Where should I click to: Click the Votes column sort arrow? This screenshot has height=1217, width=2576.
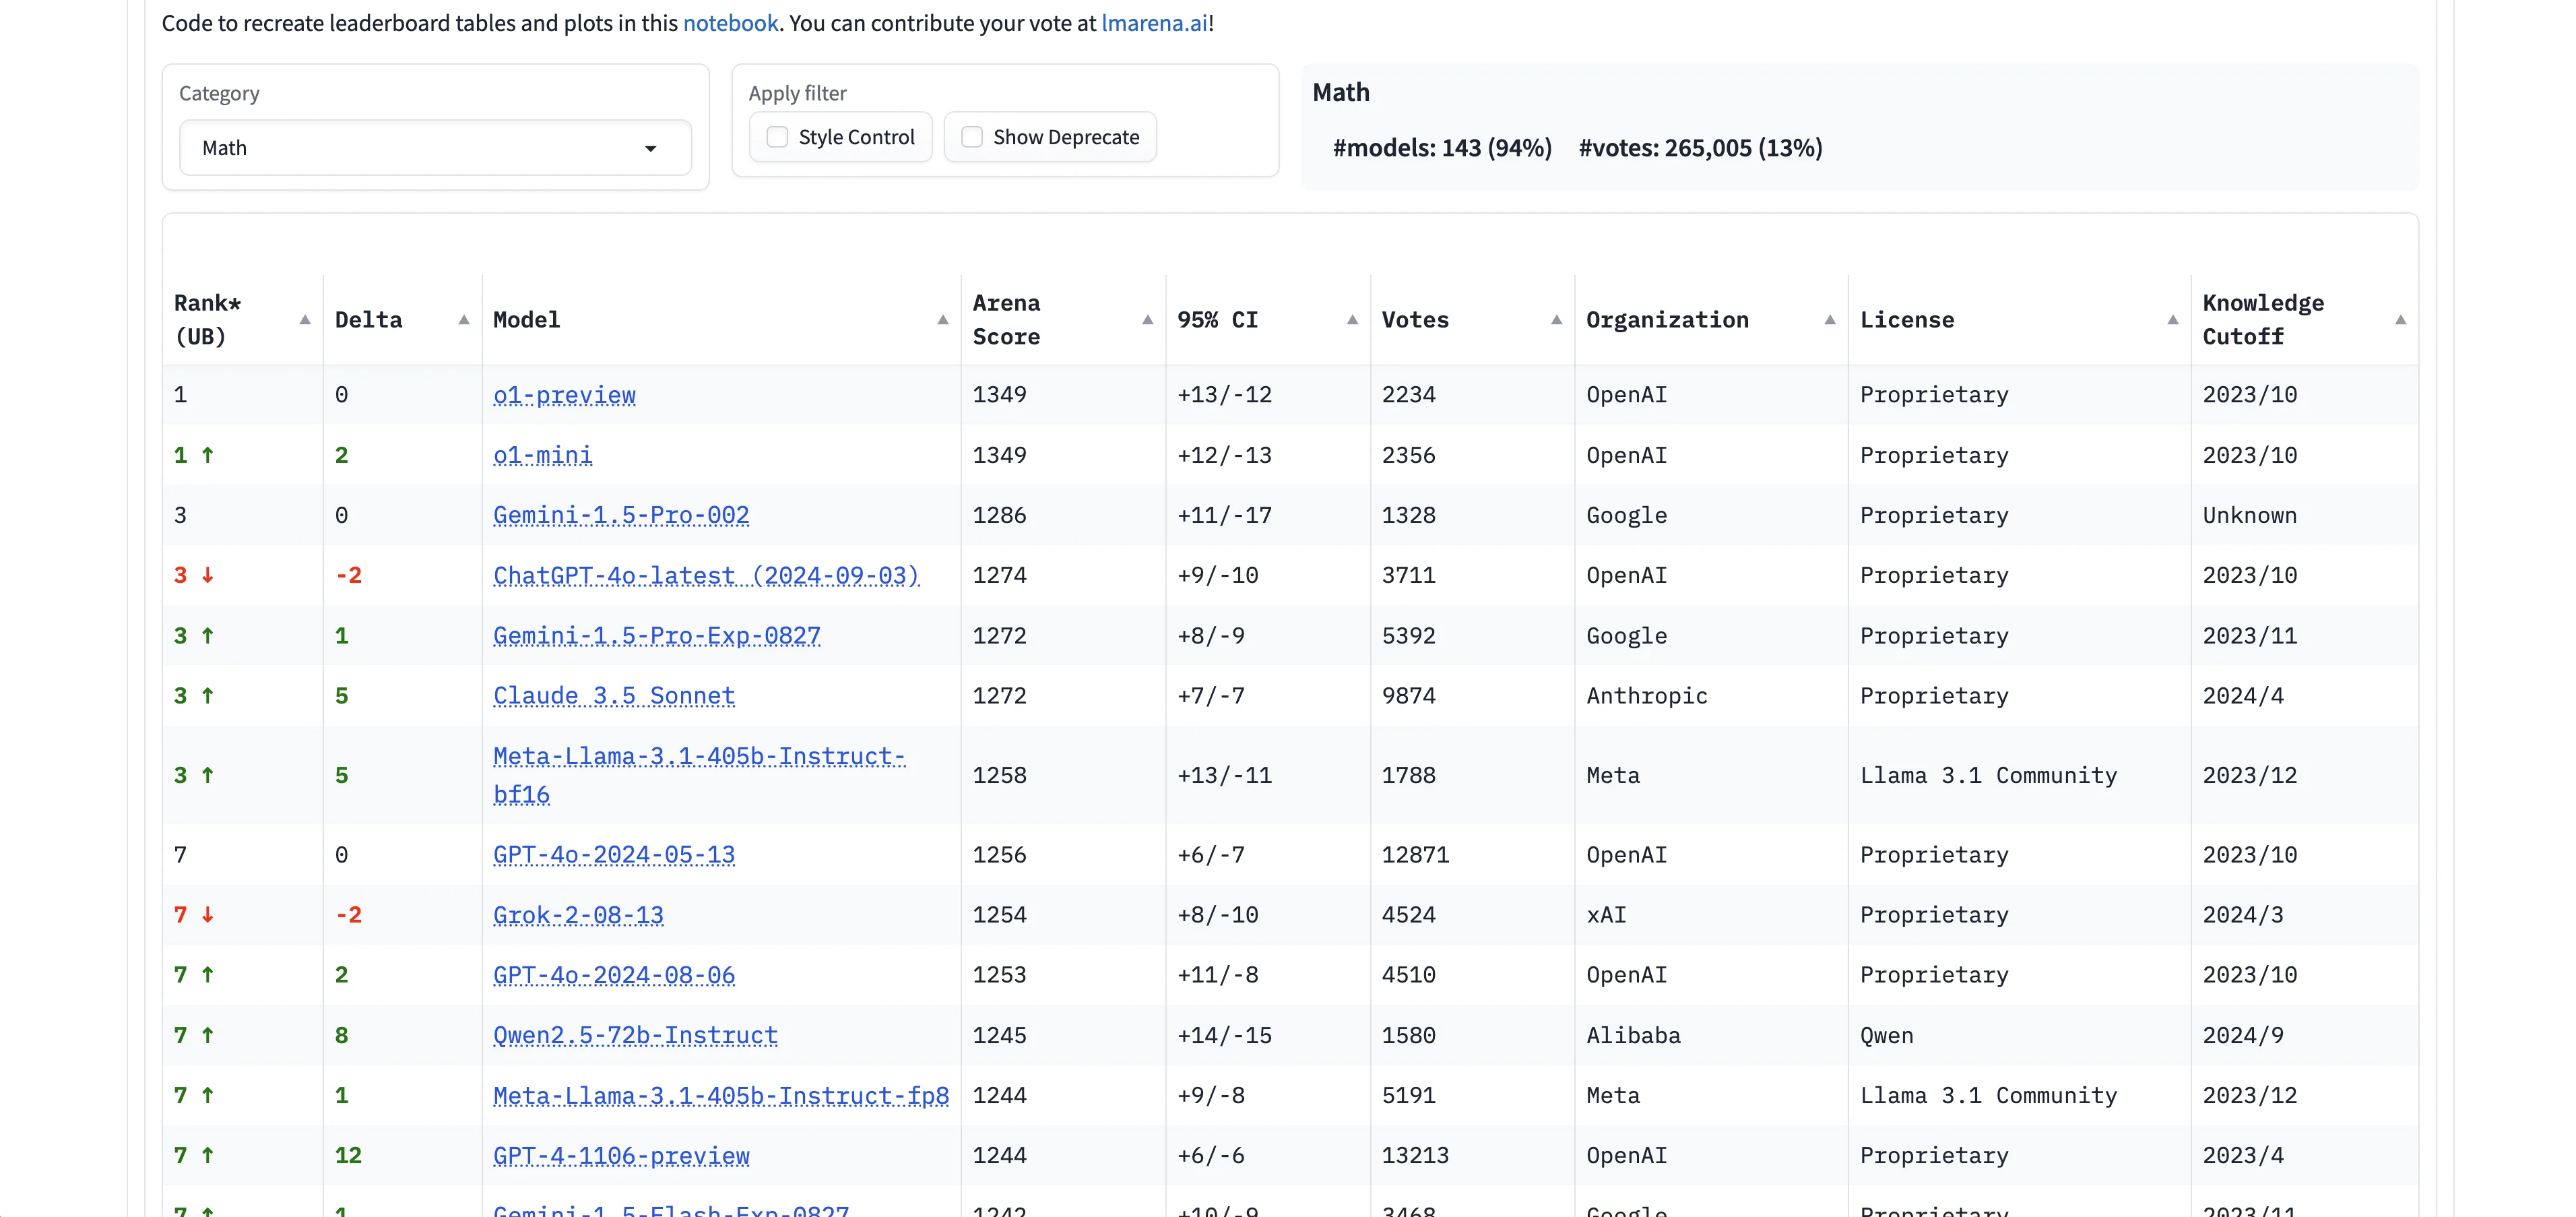1556,320
